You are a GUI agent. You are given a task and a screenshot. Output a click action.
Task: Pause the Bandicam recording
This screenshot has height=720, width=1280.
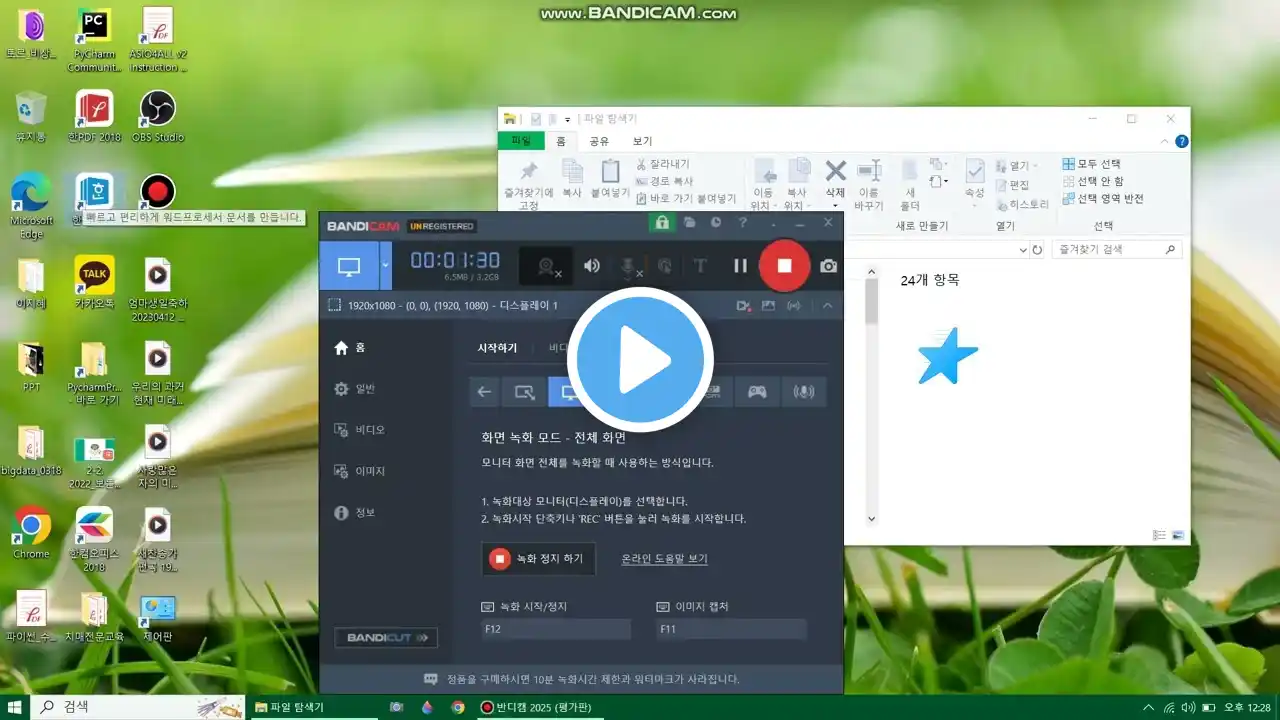coord(740,266)
